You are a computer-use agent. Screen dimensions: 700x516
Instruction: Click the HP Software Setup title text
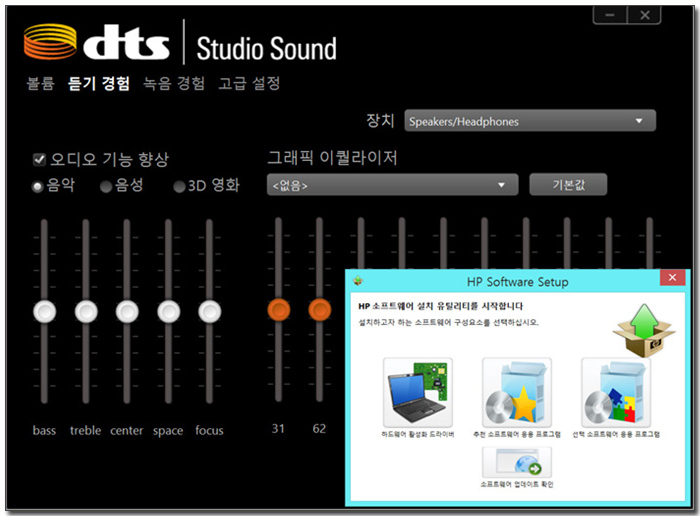[x=517, y=282]
